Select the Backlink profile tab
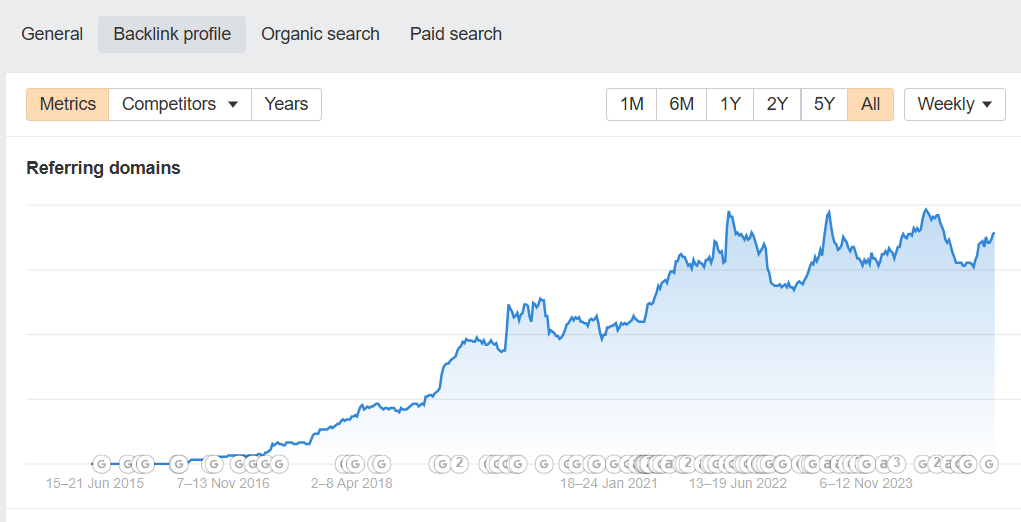 [172, 34]
